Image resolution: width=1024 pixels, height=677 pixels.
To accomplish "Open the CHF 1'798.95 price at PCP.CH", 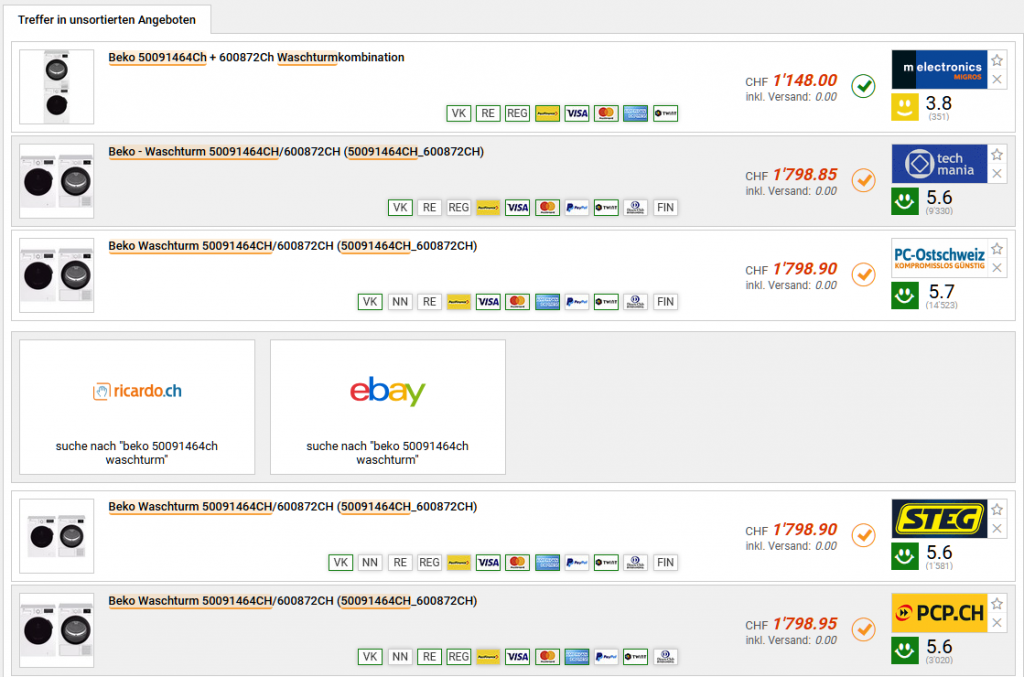I will click(x=804, y=623).
